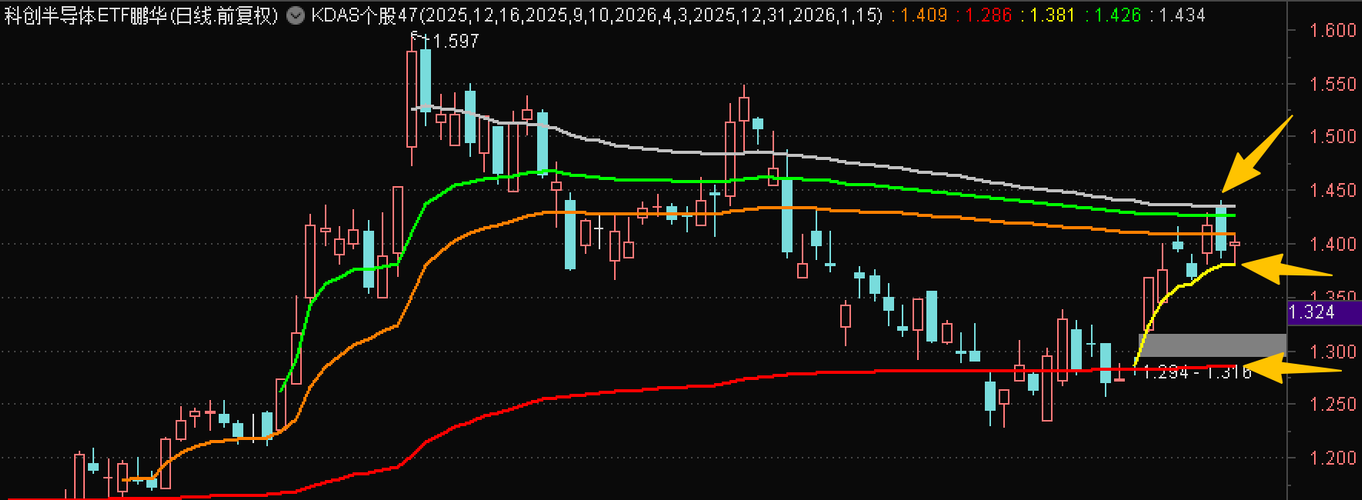Click the 1.350 price axis label
The height and width of the screenshot is (500, 1362).
pyautogui.click(x=1333, y=296)
